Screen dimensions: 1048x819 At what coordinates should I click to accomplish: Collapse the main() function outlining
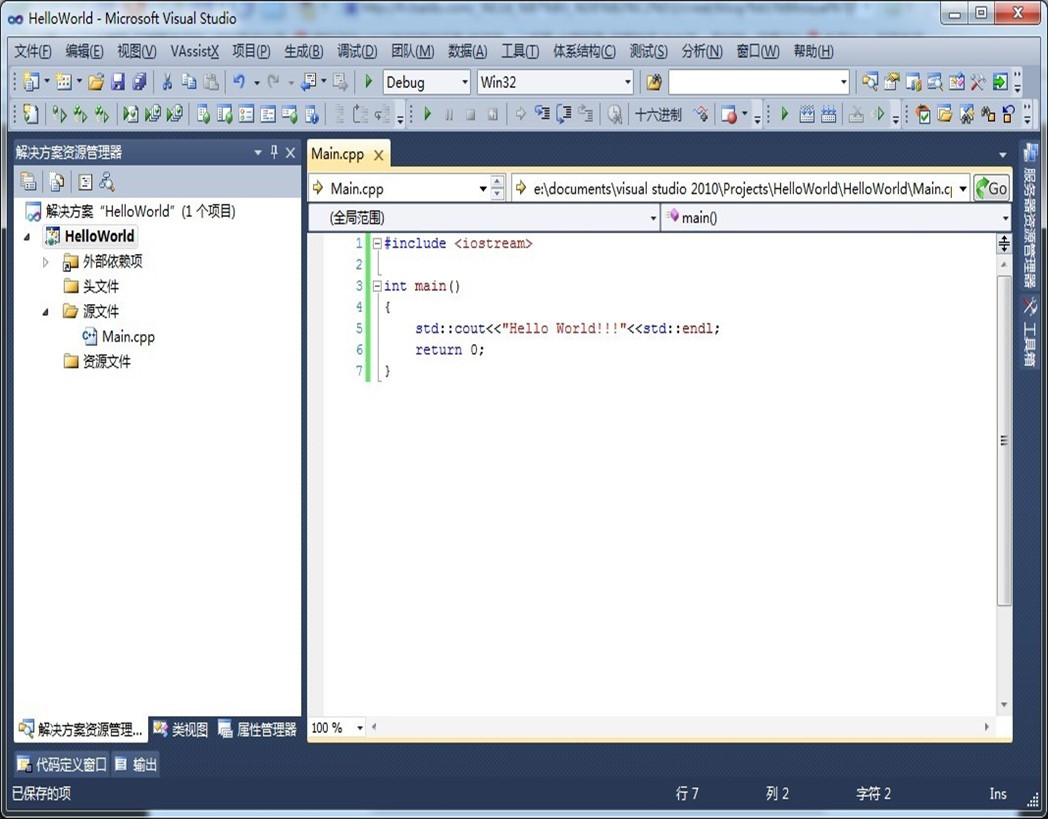pyautogui.click(x=377, y=286)
